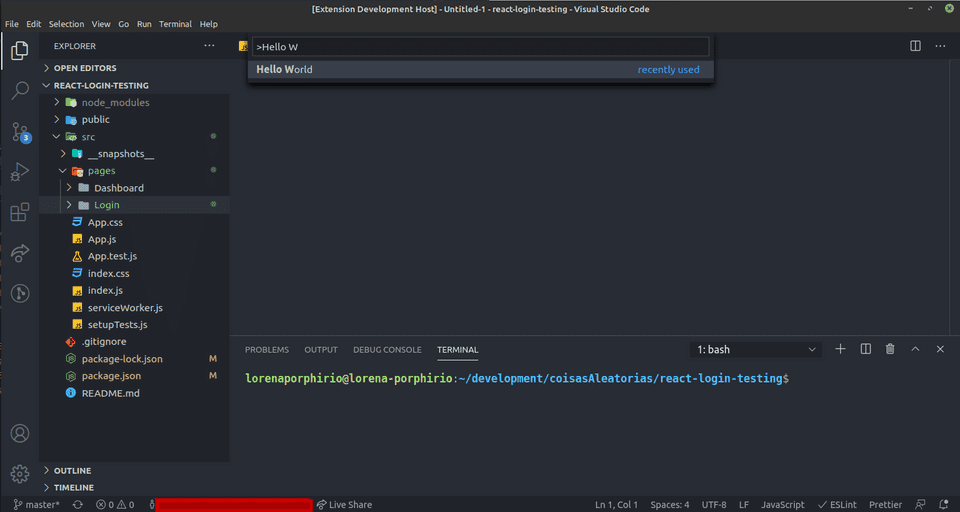Open the Run and Debug view
This screenshot has width=960, height=512.
pyautogui.click(x=19, y=172)
